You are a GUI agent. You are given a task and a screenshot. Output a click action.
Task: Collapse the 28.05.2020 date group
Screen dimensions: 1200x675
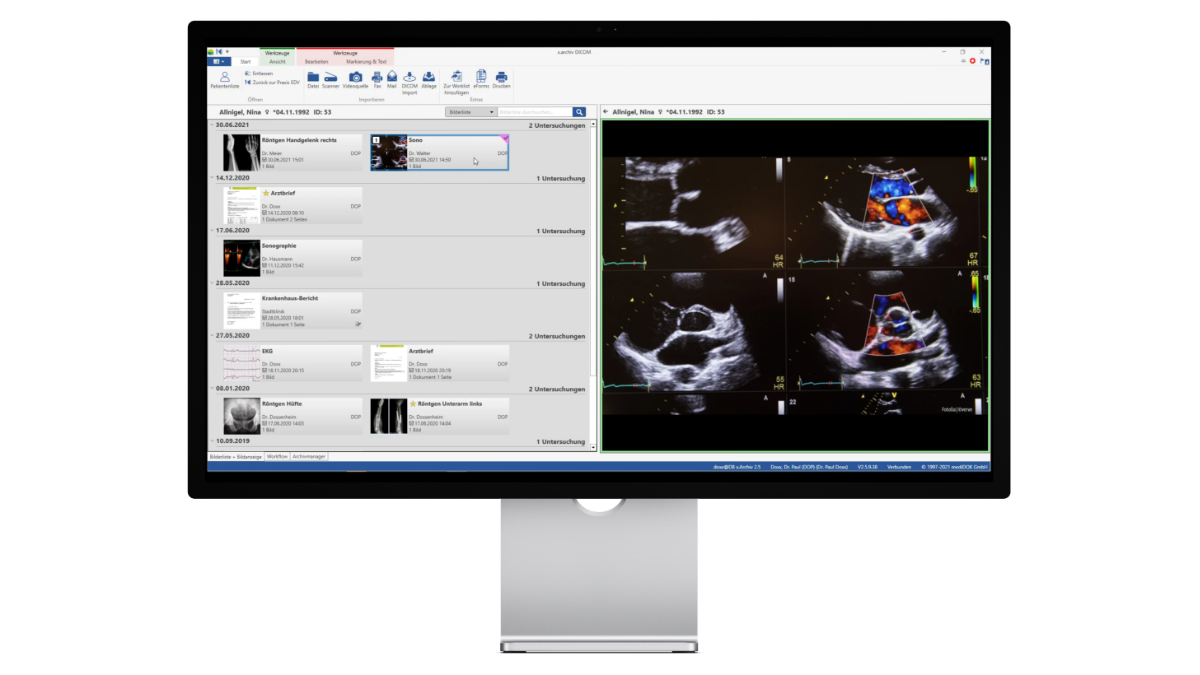(211, 284)
